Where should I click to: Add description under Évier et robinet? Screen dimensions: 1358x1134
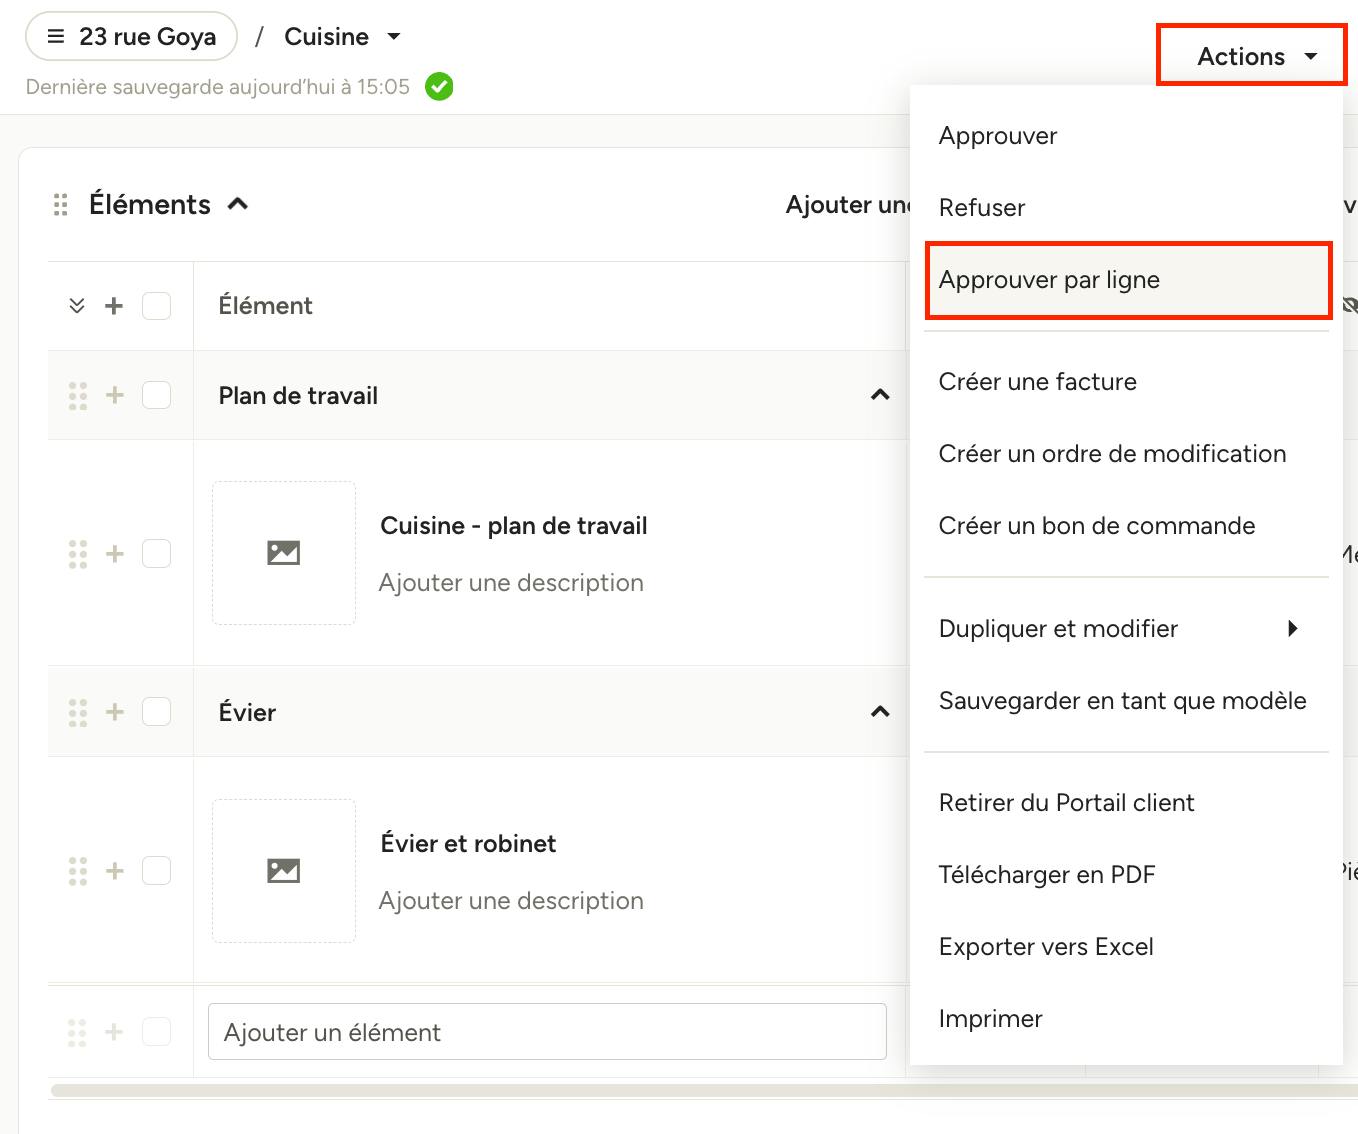pos(511,901)
